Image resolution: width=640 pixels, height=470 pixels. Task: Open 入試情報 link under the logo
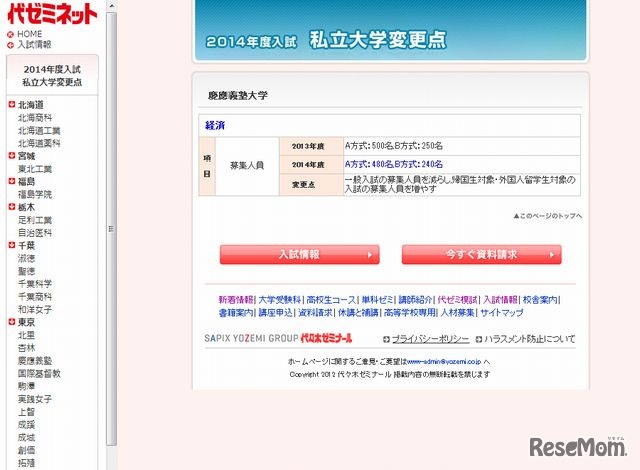pos(34,44)
